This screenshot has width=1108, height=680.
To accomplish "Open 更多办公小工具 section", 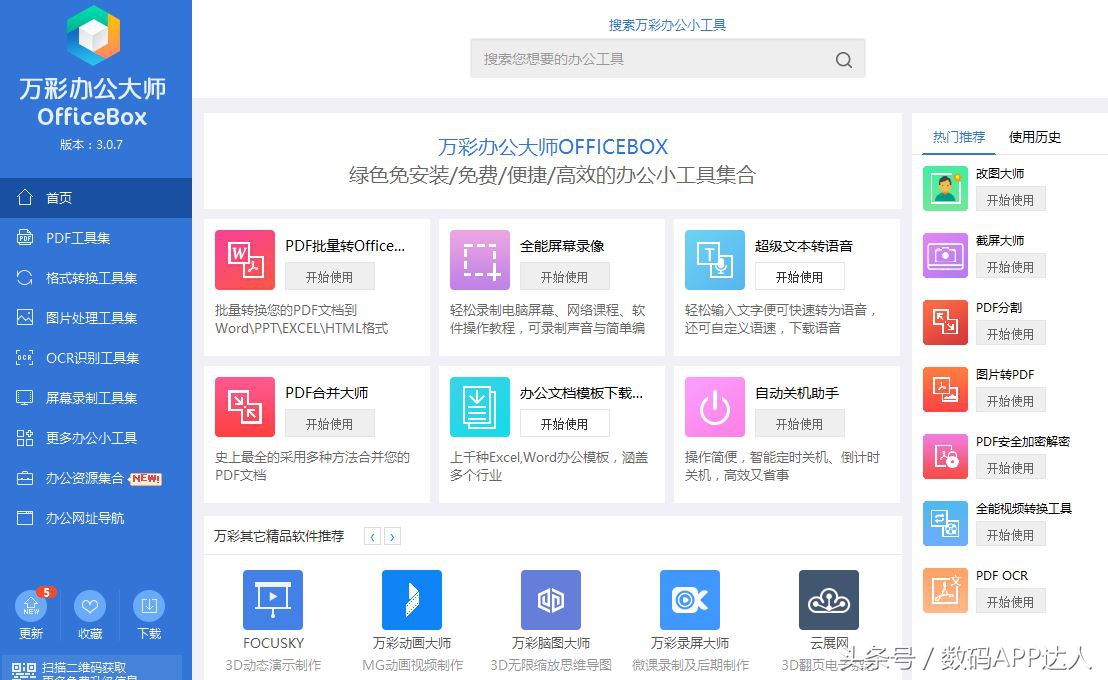I will [x=95, y=438].
